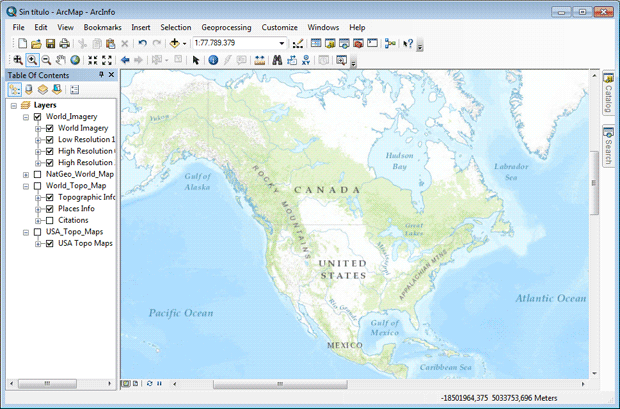Click the Fixed Zoom In icon
Viewport: 620px width, 409px height.
[x=93, y=60]
